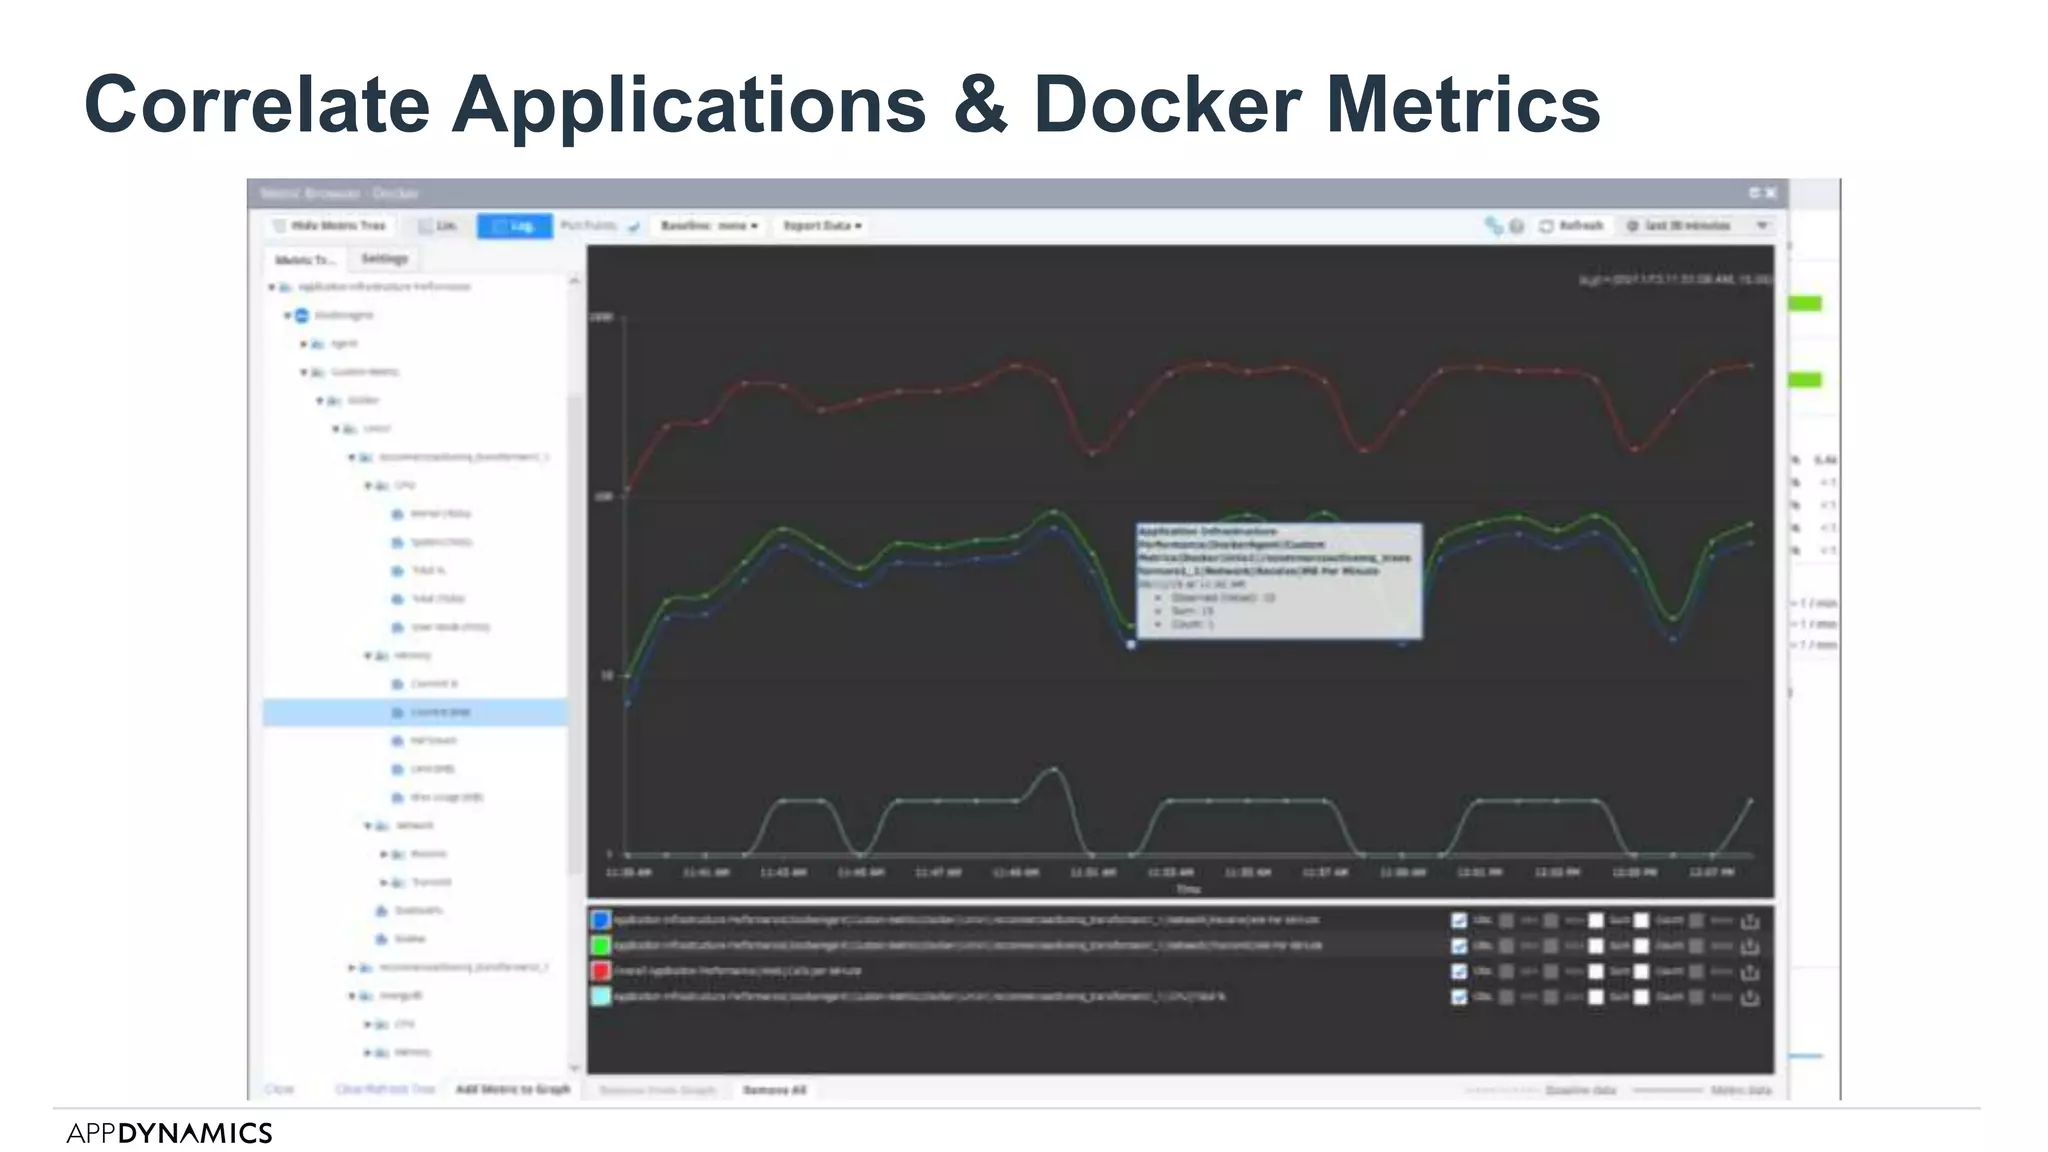This screenshot has width=2048, height=1152.
Task: Click the Kernel (Ticks) metric icon
Action: point(397,514)
